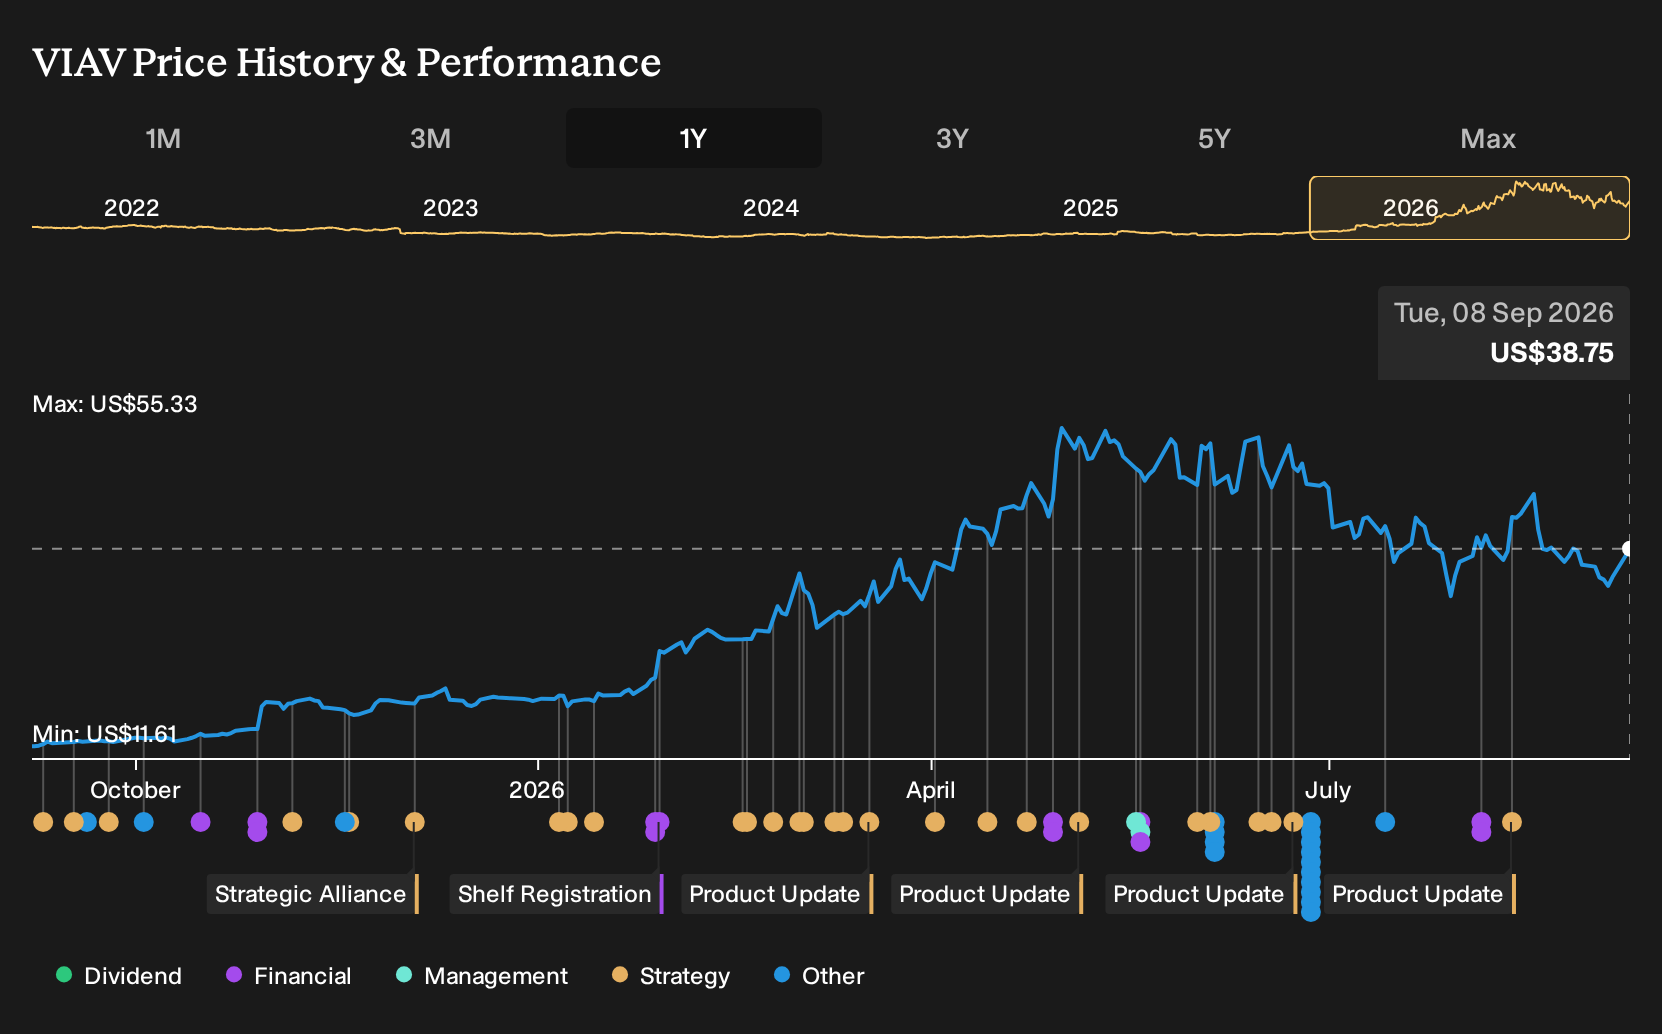Click the US$38.75 price value
Image resolution: width=1662 pixels, height=1034 pixels.
[x=1552, y=353]
